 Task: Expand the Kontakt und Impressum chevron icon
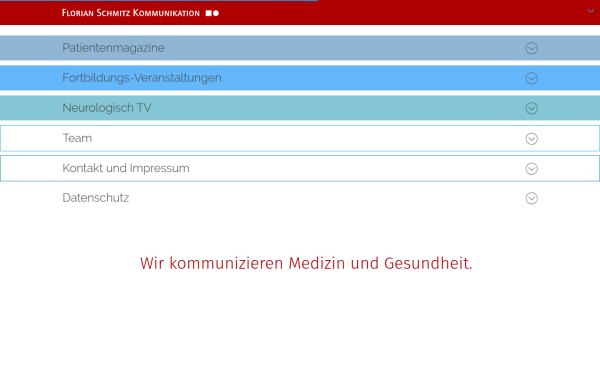tap(532, 169)
